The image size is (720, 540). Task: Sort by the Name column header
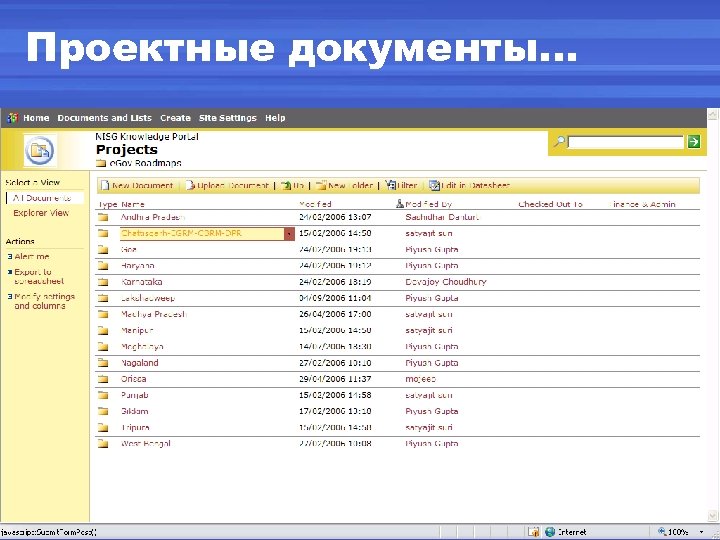(x=133, y=204)
